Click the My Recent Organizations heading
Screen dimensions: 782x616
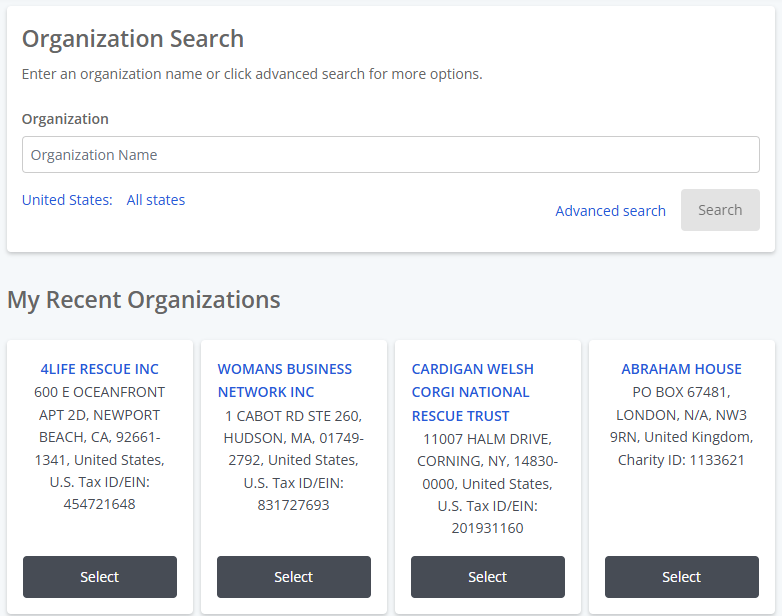[x=144, y=300]
